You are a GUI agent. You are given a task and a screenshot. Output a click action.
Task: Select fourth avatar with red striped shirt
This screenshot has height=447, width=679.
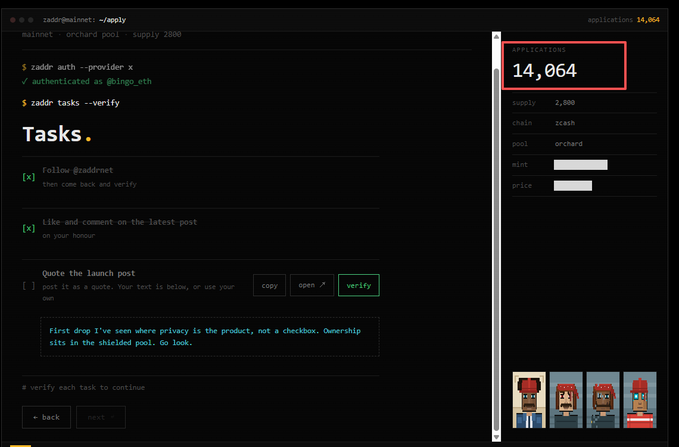[640, 400]
